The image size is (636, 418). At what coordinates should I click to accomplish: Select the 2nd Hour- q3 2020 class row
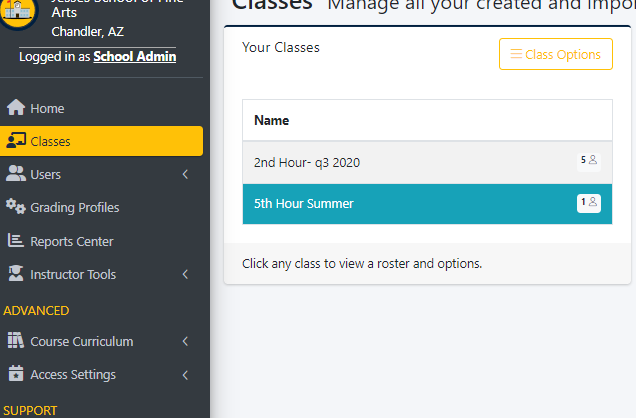[427, 163]
